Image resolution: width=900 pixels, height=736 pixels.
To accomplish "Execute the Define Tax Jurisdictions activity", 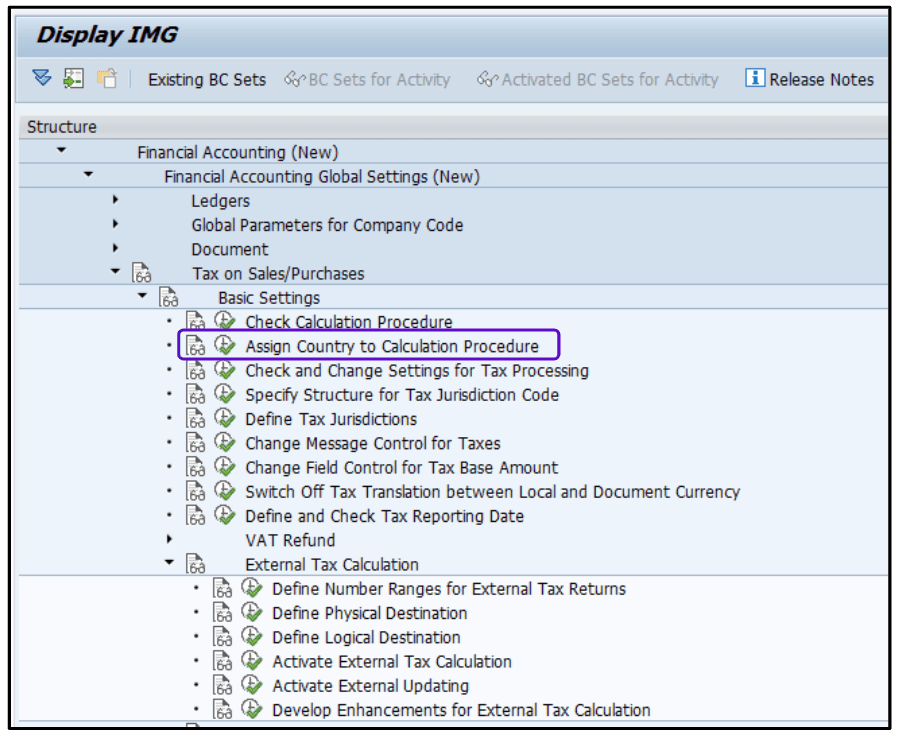I will [x=224, y=419].
